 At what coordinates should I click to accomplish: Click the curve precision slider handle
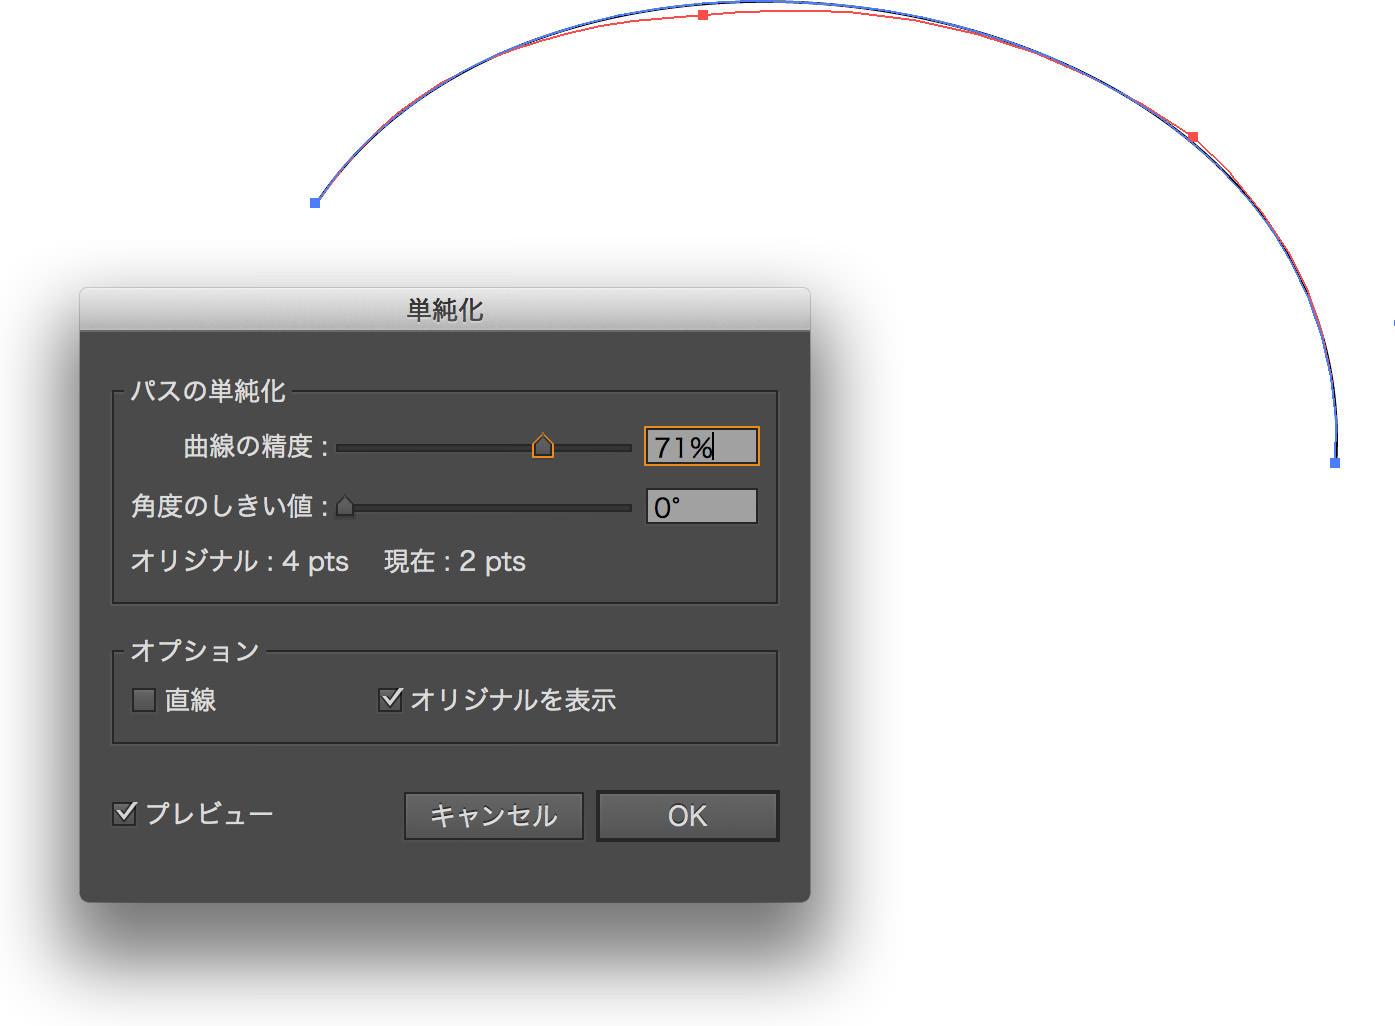543,446
